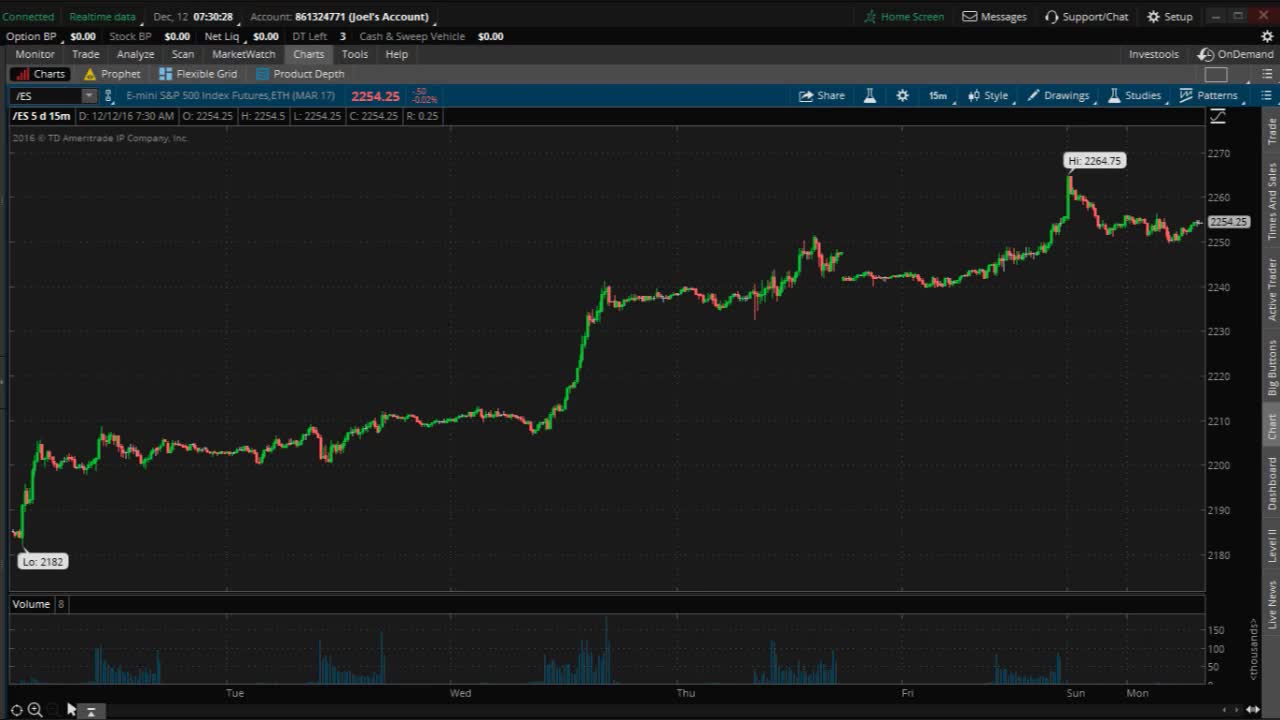This screenshot has width=1280, height=720.
Task: Open the Prophet subtab
Action: (112, 74)
